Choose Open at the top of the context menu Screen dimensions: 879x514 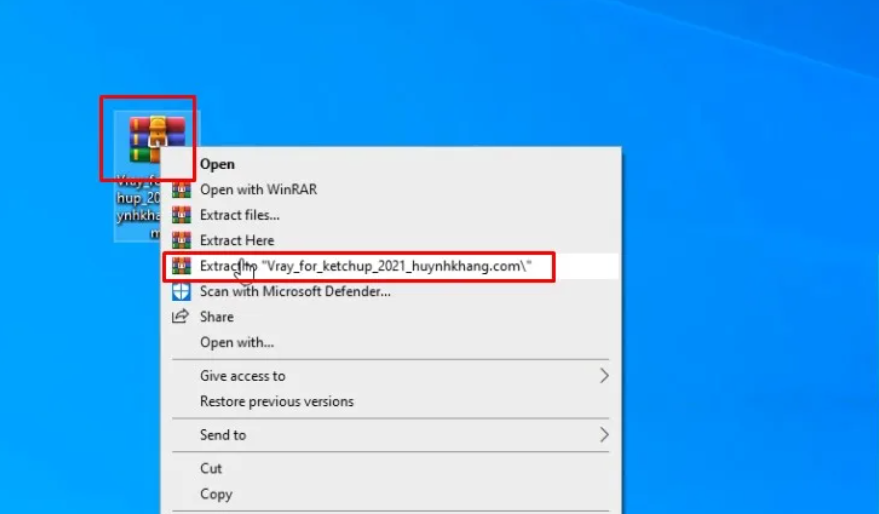pos(217,164)
